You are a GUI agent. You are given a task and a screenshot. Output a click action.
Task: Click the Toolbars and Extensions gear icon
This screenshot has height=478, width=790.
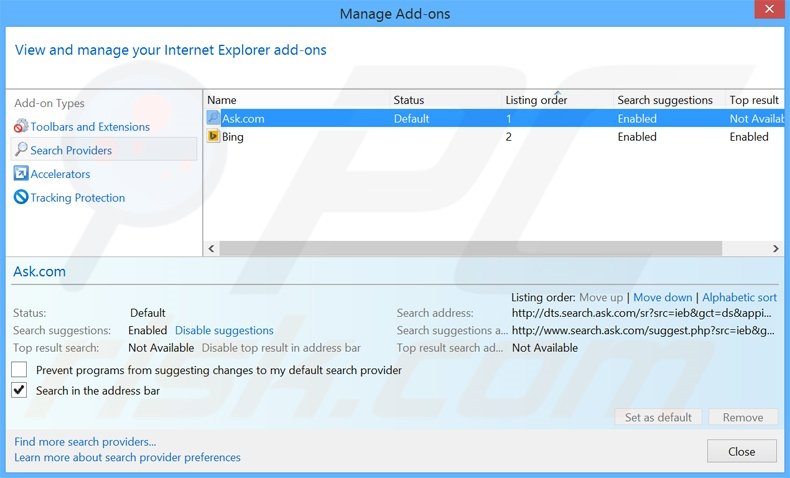pyautogui.click(x=21, y=126)
